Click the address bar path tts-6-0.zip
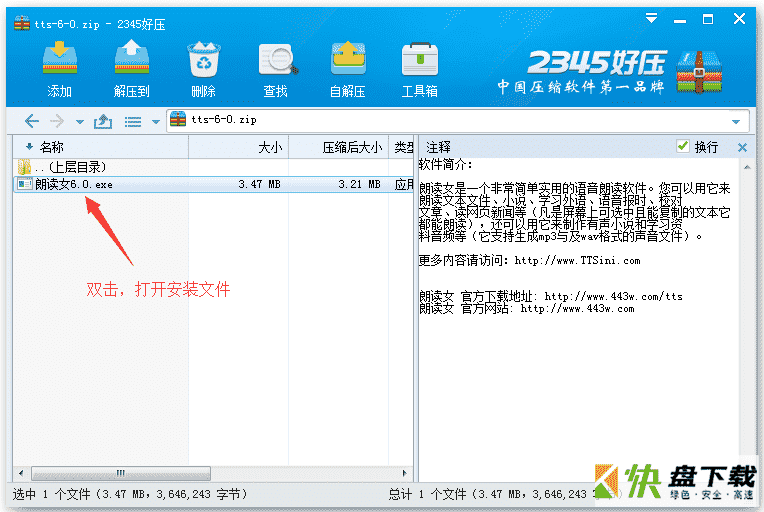Image resolution: width=764 pixels, height=512 pixels. point(224,120)
